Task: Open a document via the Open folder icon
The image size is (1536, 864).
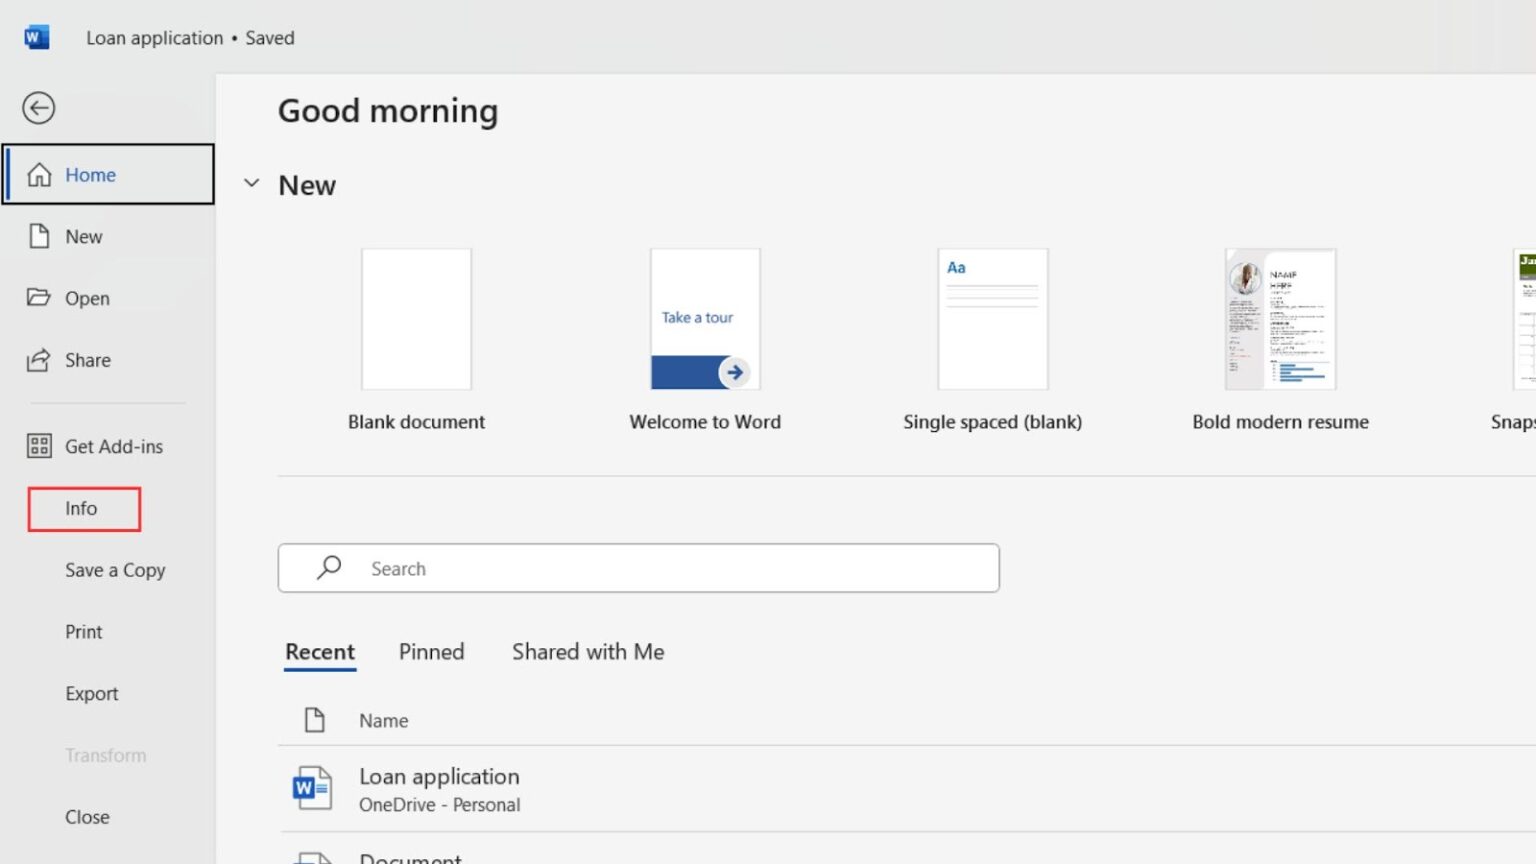Action: (x=39, y=297)
